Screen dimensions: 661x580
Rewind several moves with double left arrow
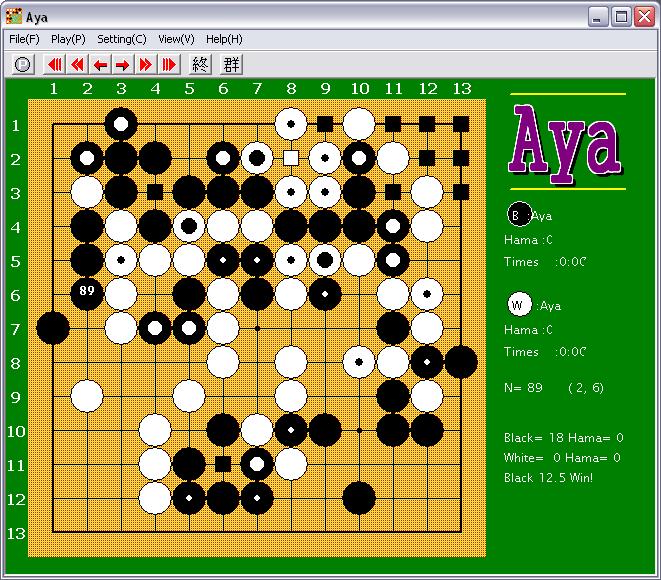(78, 64)
